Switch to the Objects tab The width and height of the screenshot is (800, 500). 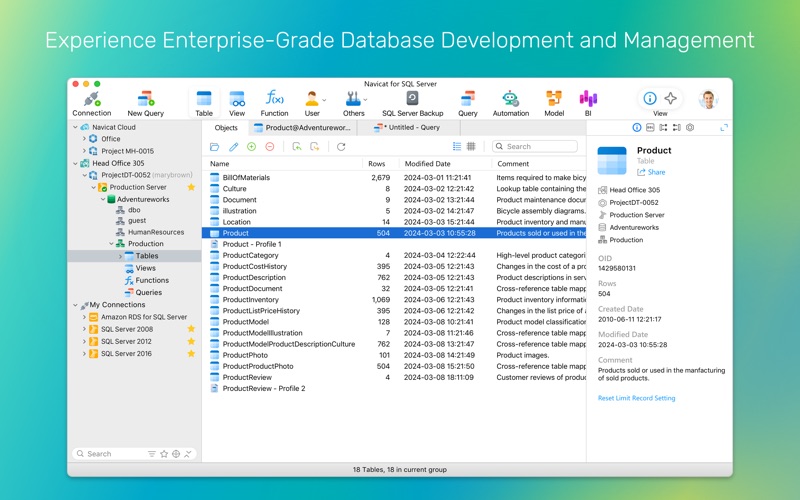(x=226, y=128)
